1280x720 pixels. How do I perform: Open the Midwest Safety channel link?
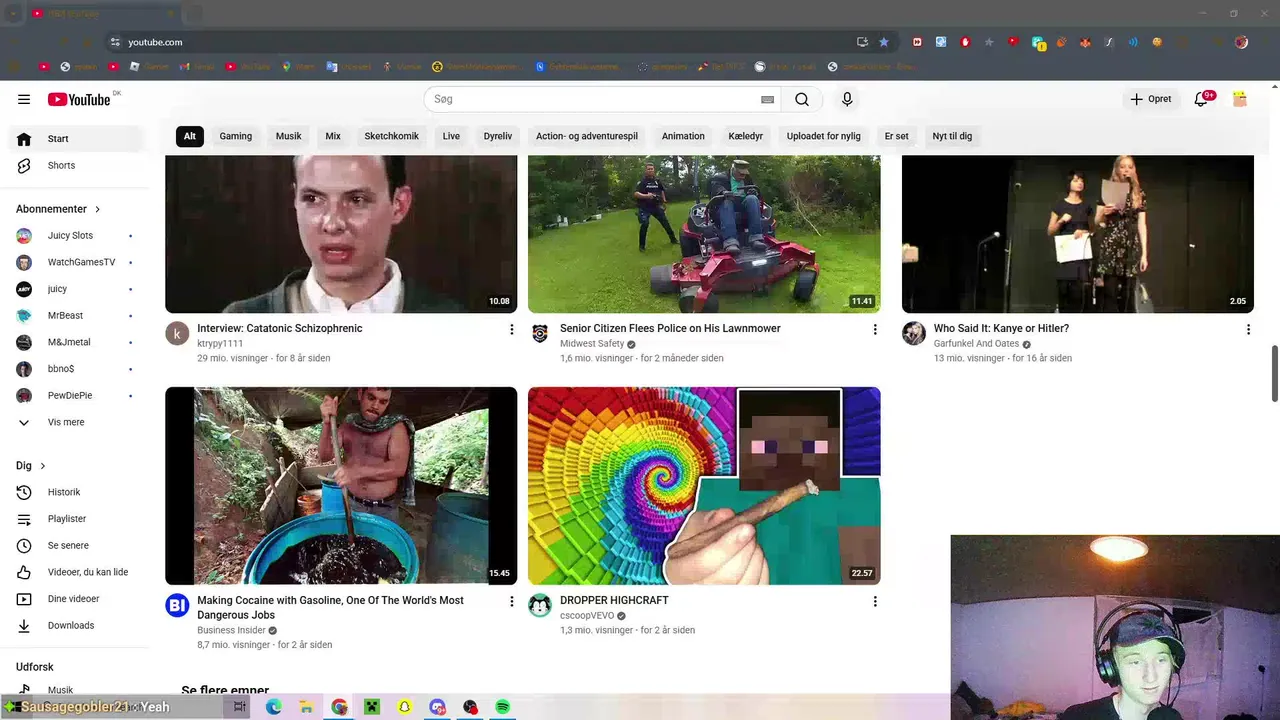(592, 343)
